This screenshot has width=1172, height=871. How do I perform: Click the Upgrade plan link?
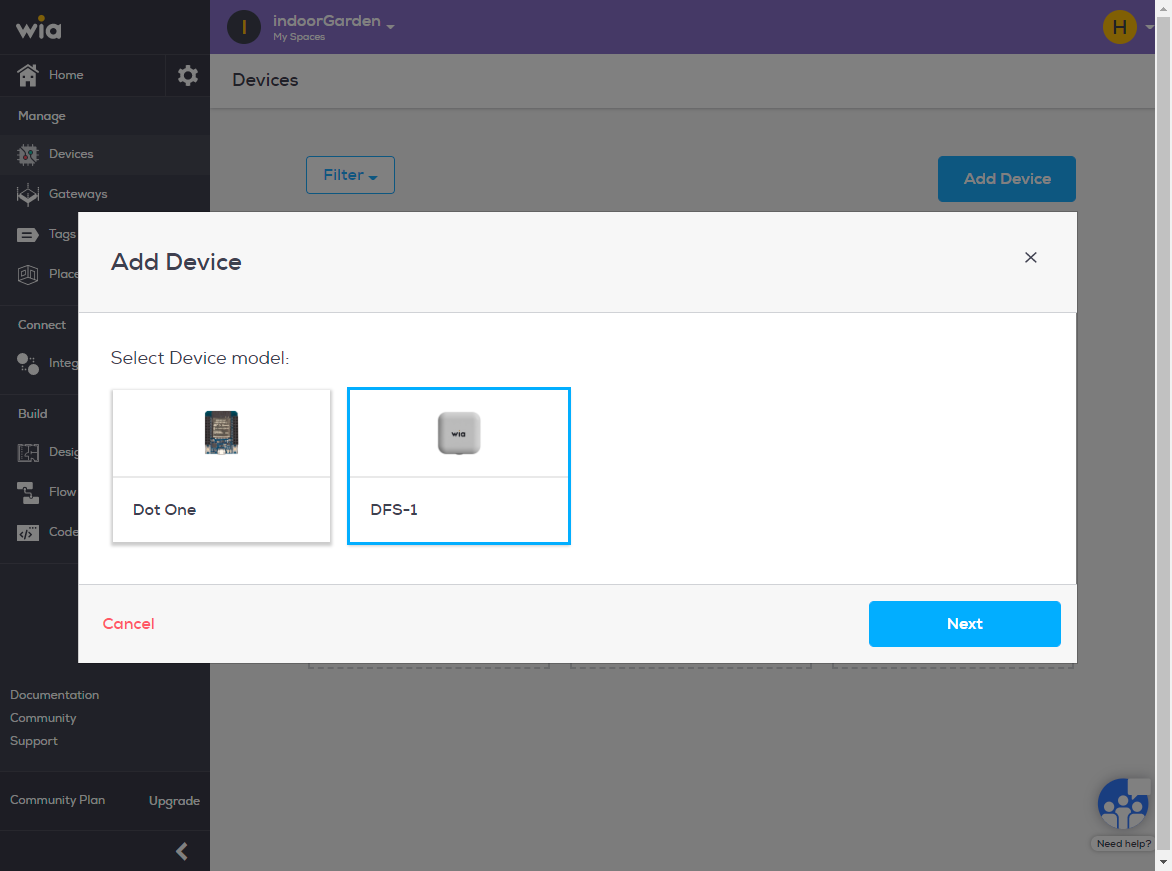174,801
